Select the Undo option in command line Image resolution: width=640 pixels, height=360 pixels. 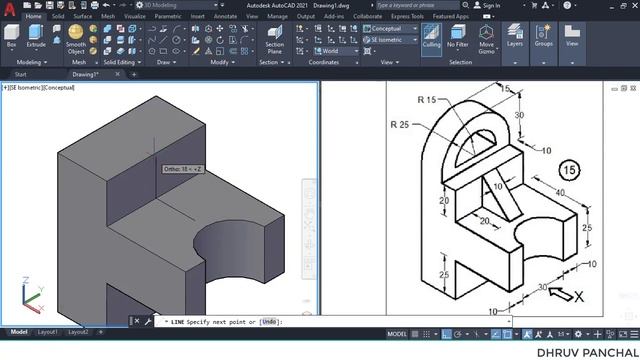point(269,322)
